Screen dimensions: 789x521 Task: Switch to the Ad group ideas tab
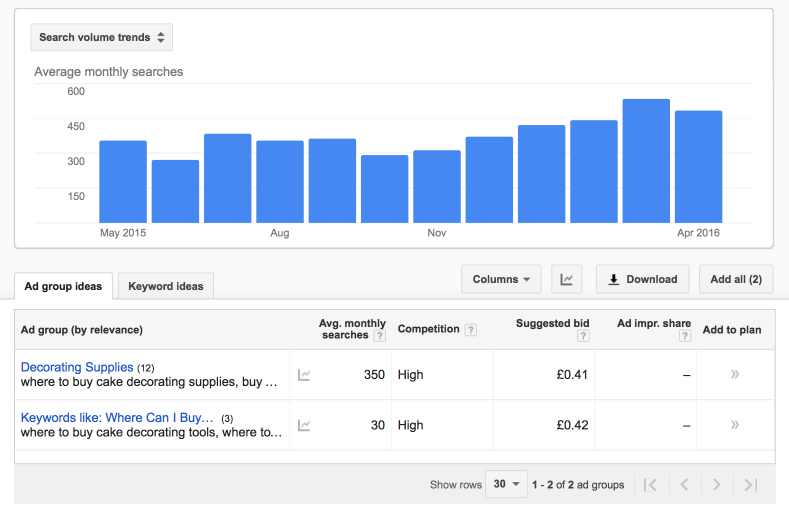[x=63, y=286]
